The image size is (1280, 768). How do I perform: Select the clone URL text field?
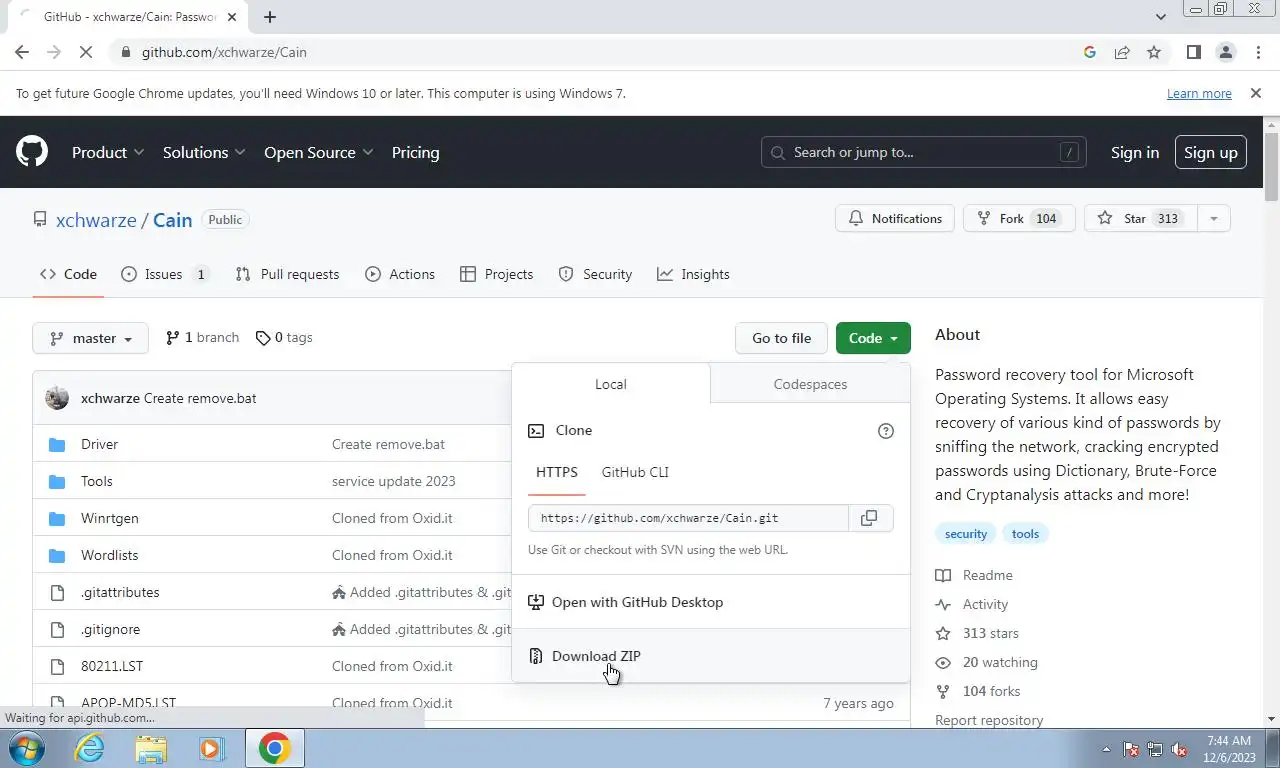[x=689, y=518]
